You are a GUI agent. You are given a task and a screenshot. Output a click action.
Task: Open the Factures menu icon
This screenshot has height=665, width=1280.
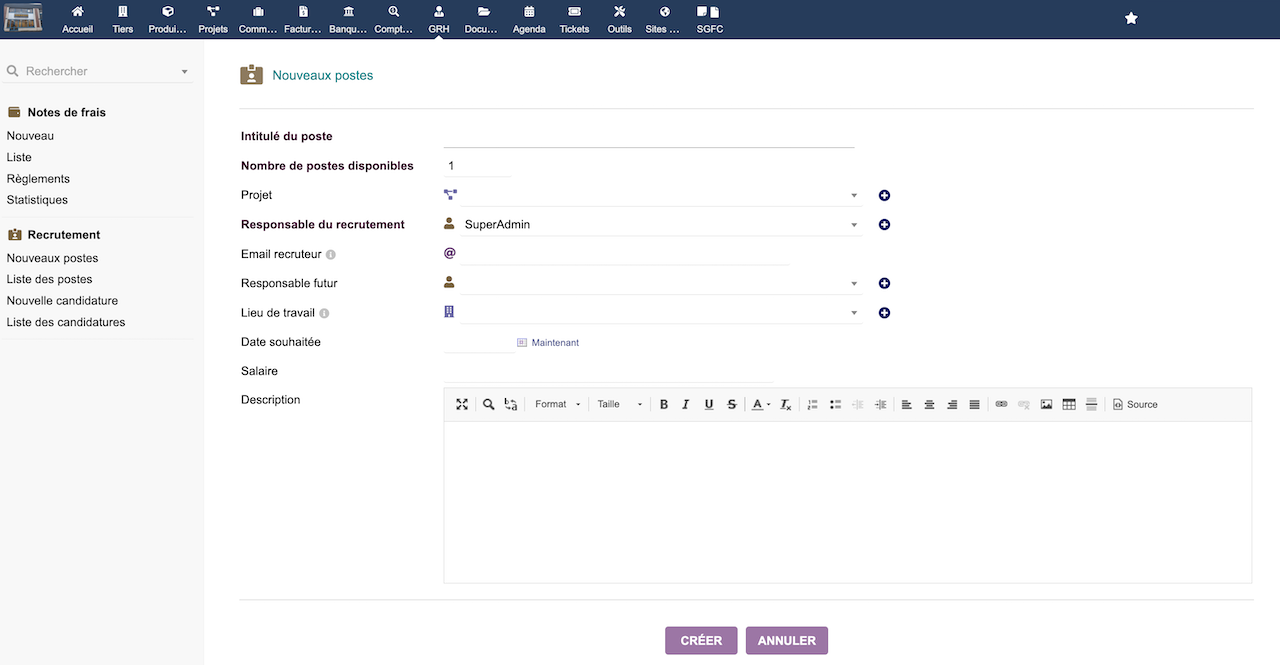(x=303, y=12)
